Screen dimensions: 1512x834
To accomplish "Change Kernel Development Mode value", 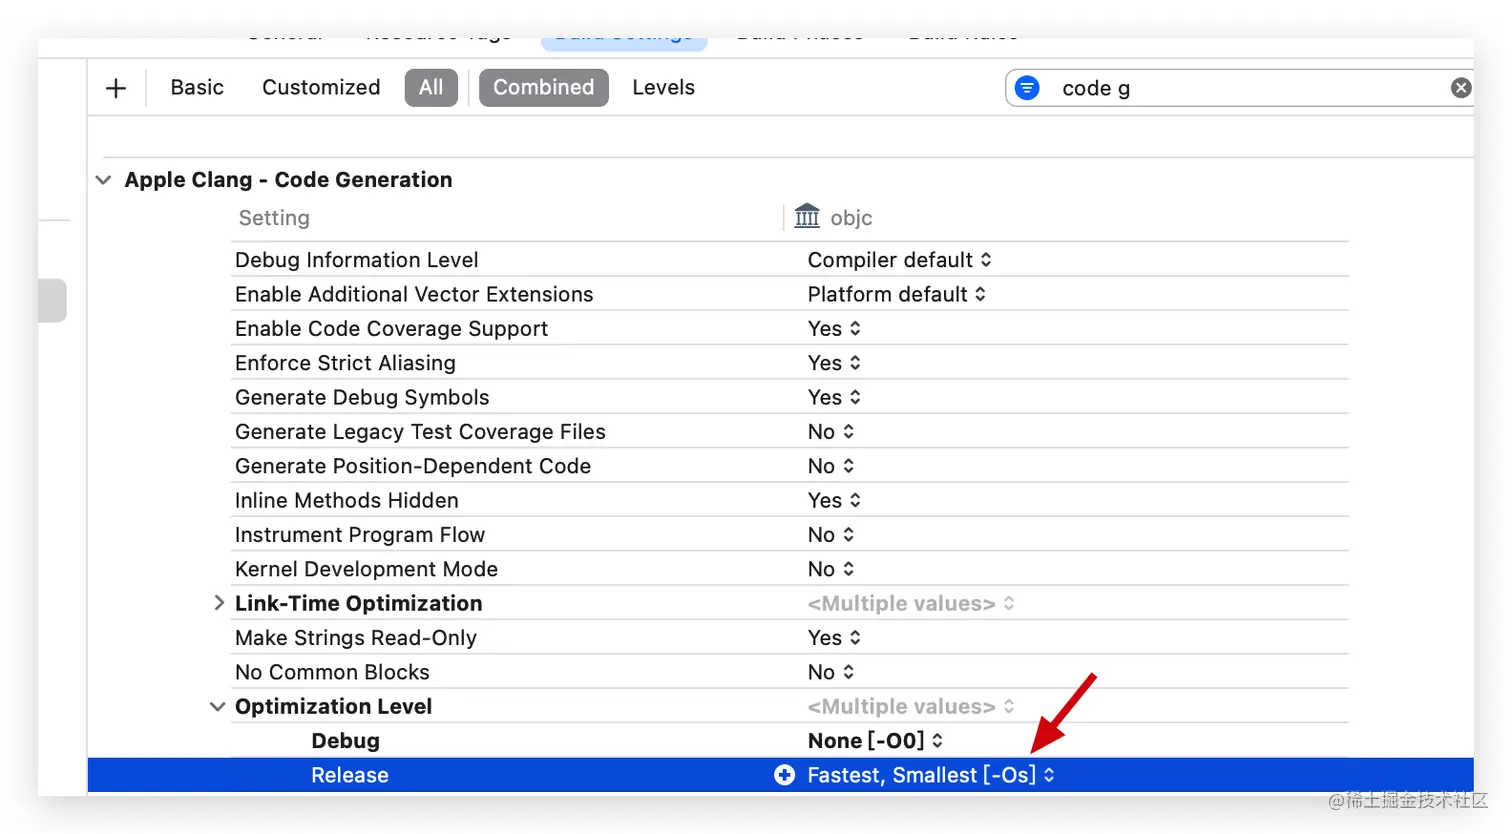I will [831, 569].
